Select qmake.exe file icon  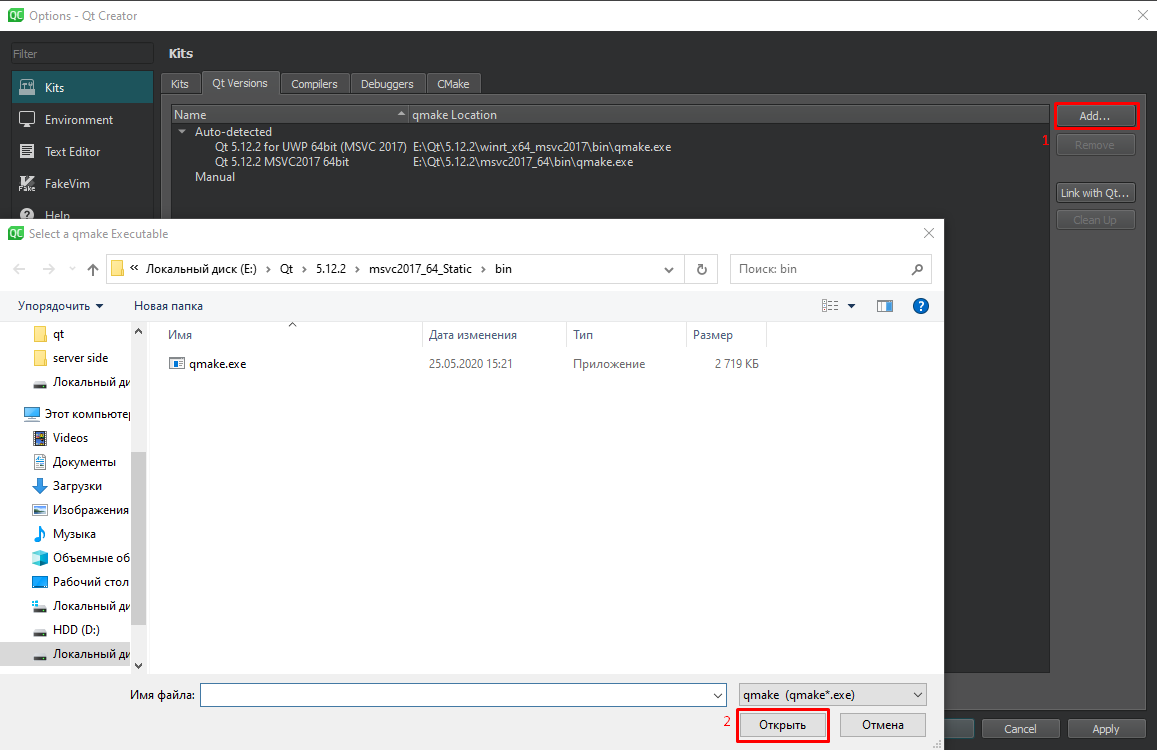click(176, 363)
